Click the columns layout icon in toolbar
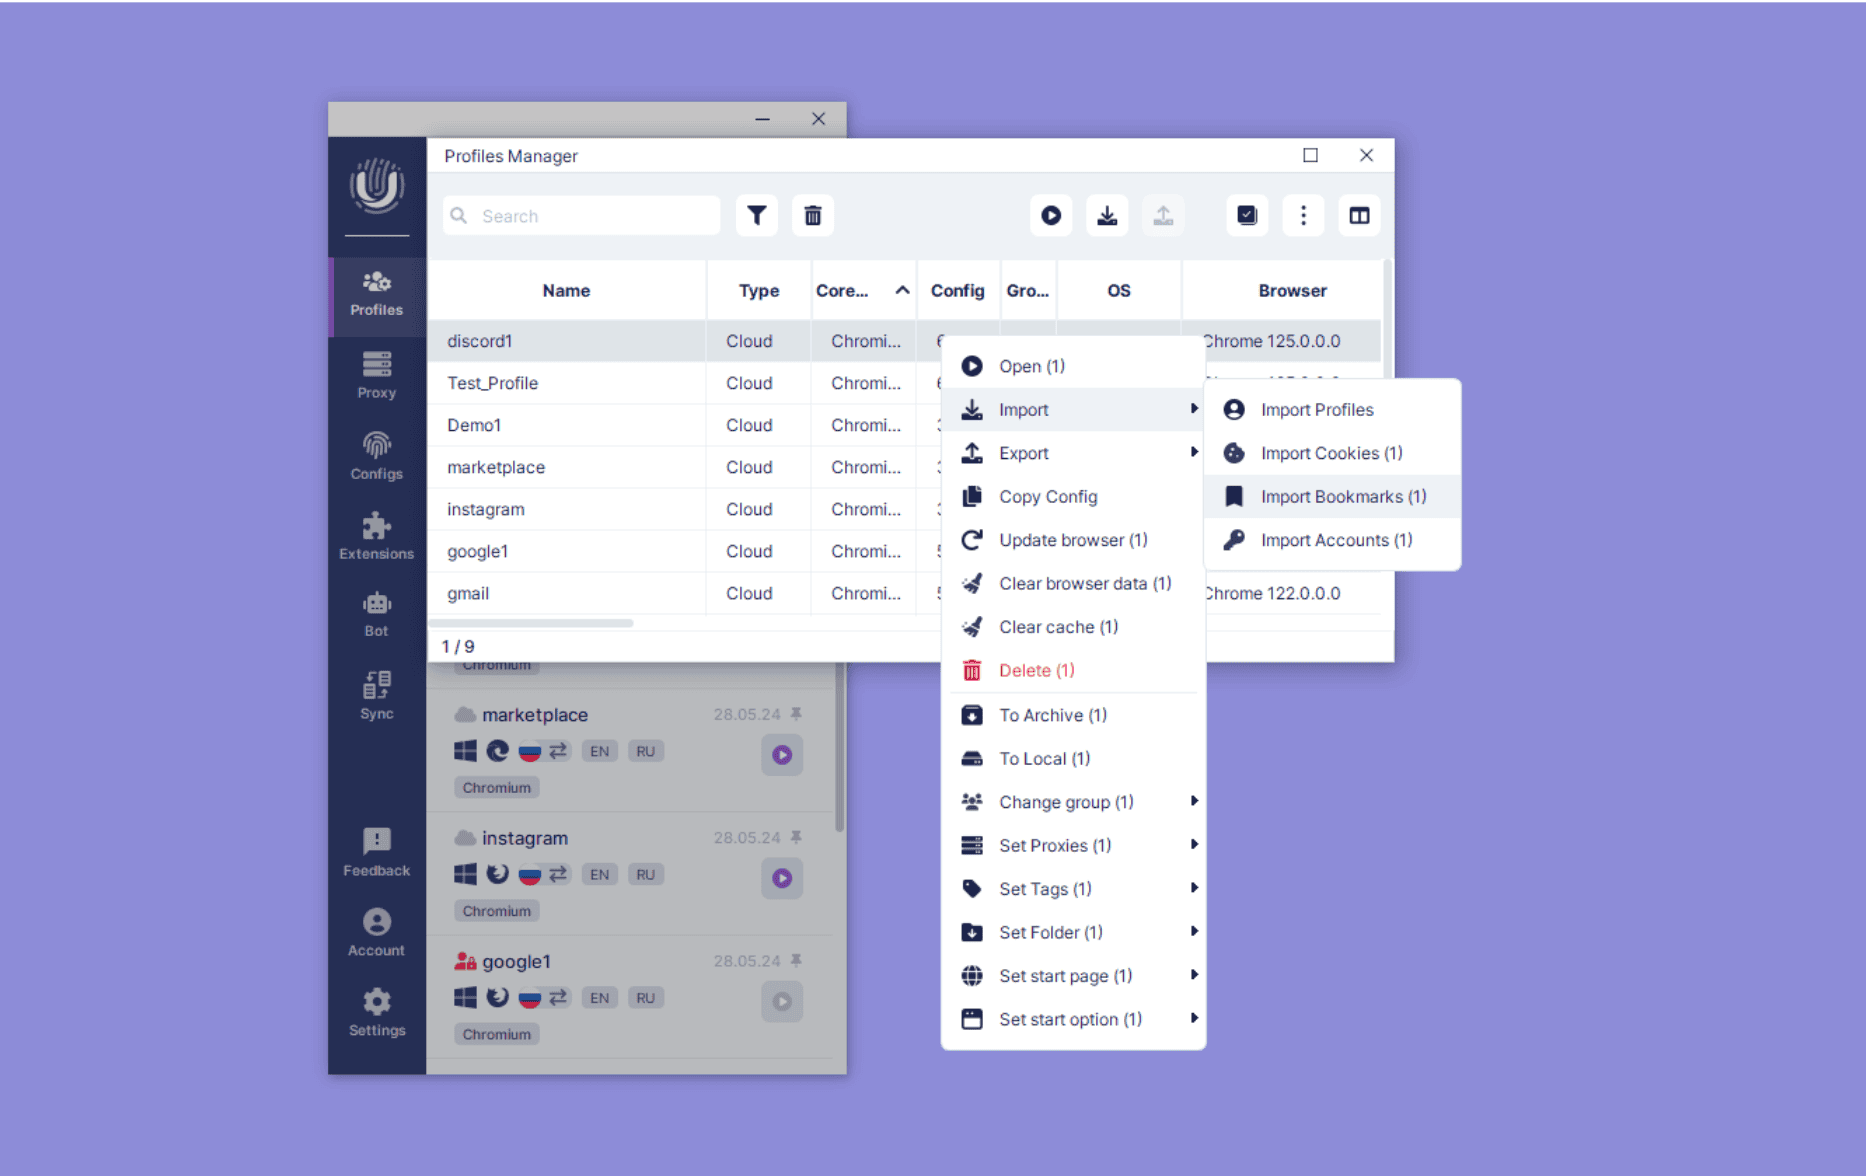Image resolution: width=1866 pixels, height=1176 pixels. pyautogui.click(x=1359, y=215)
